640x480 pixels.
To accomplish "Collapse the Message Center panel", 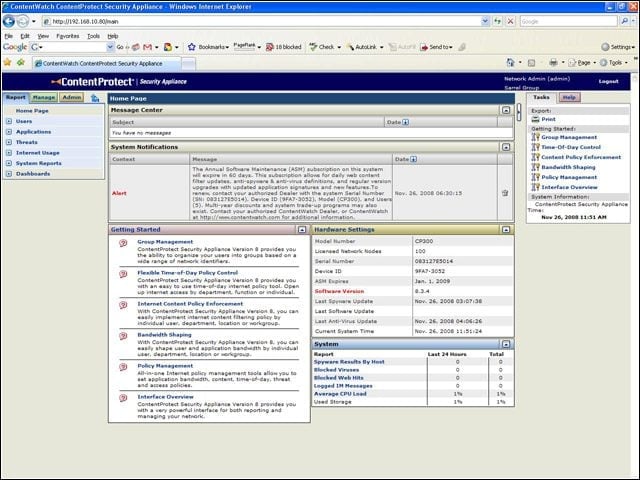I will pos(506,110).
